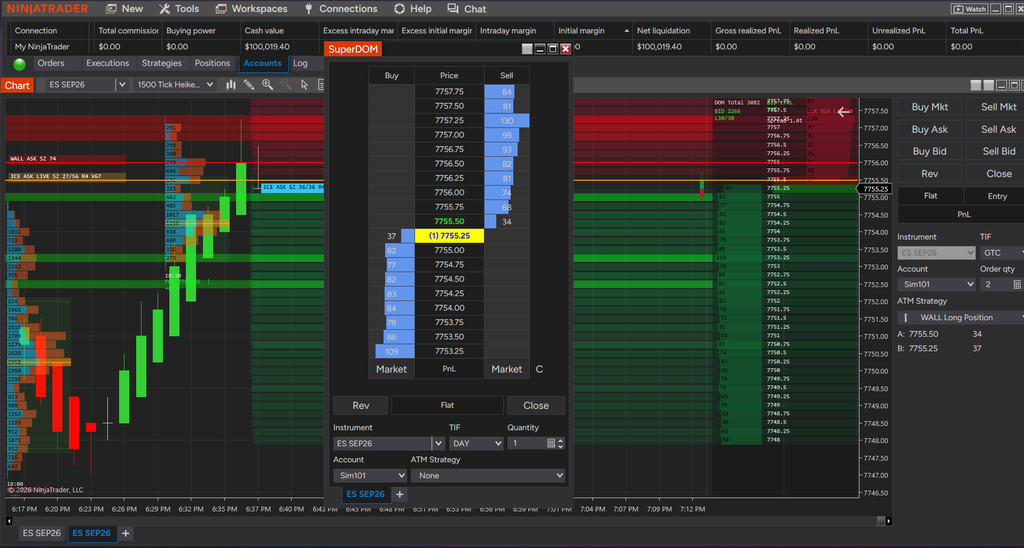This screenshot has width=1024, height=548.
Task: Click the zoom in magnifier icon
Action: tap(267, 85)
